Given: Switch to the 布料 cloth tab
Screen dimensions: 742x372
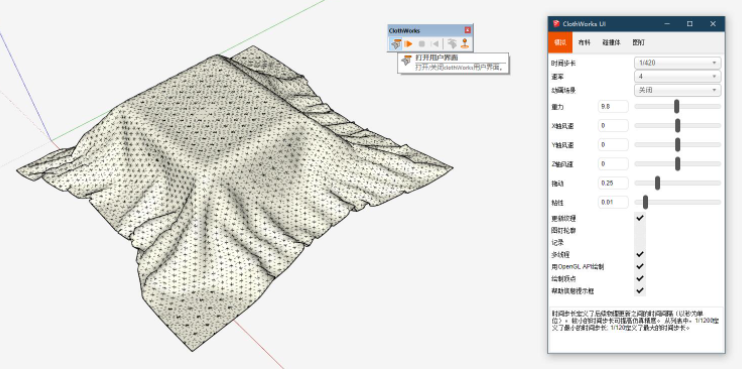Looking at the screenshot, I should click(x=584, y=42).
